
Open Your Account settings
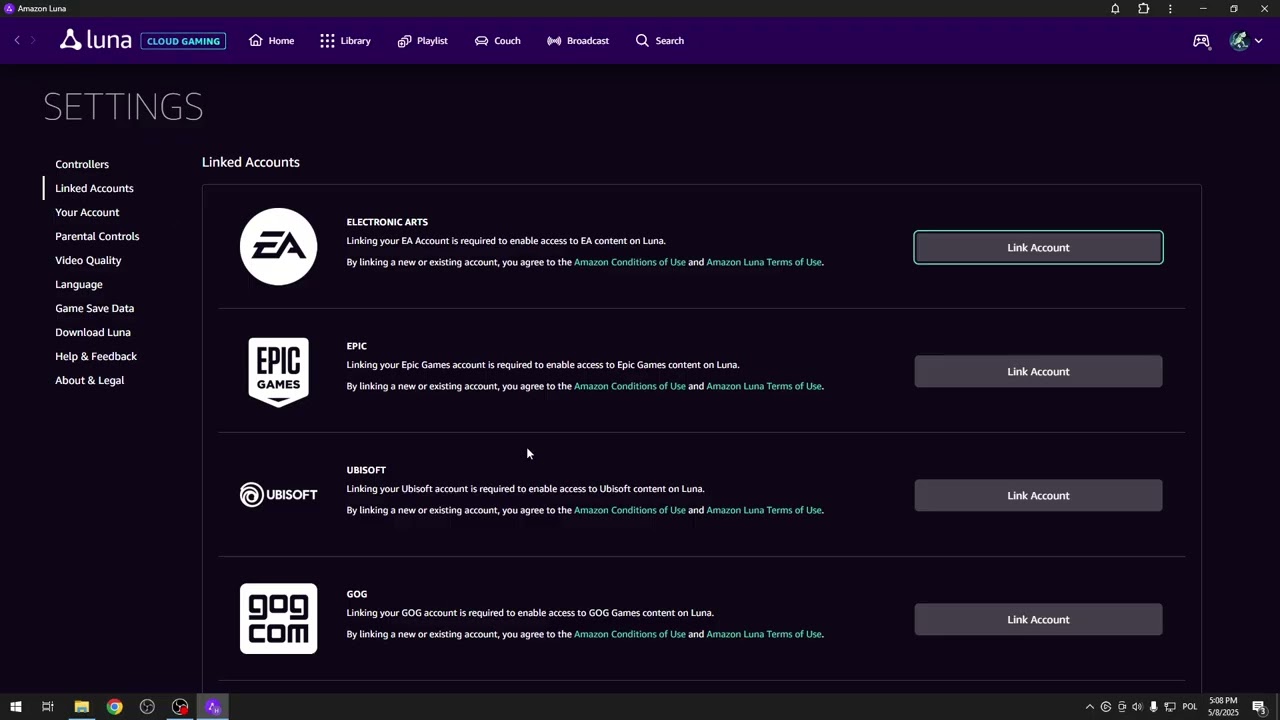(87, 212)
